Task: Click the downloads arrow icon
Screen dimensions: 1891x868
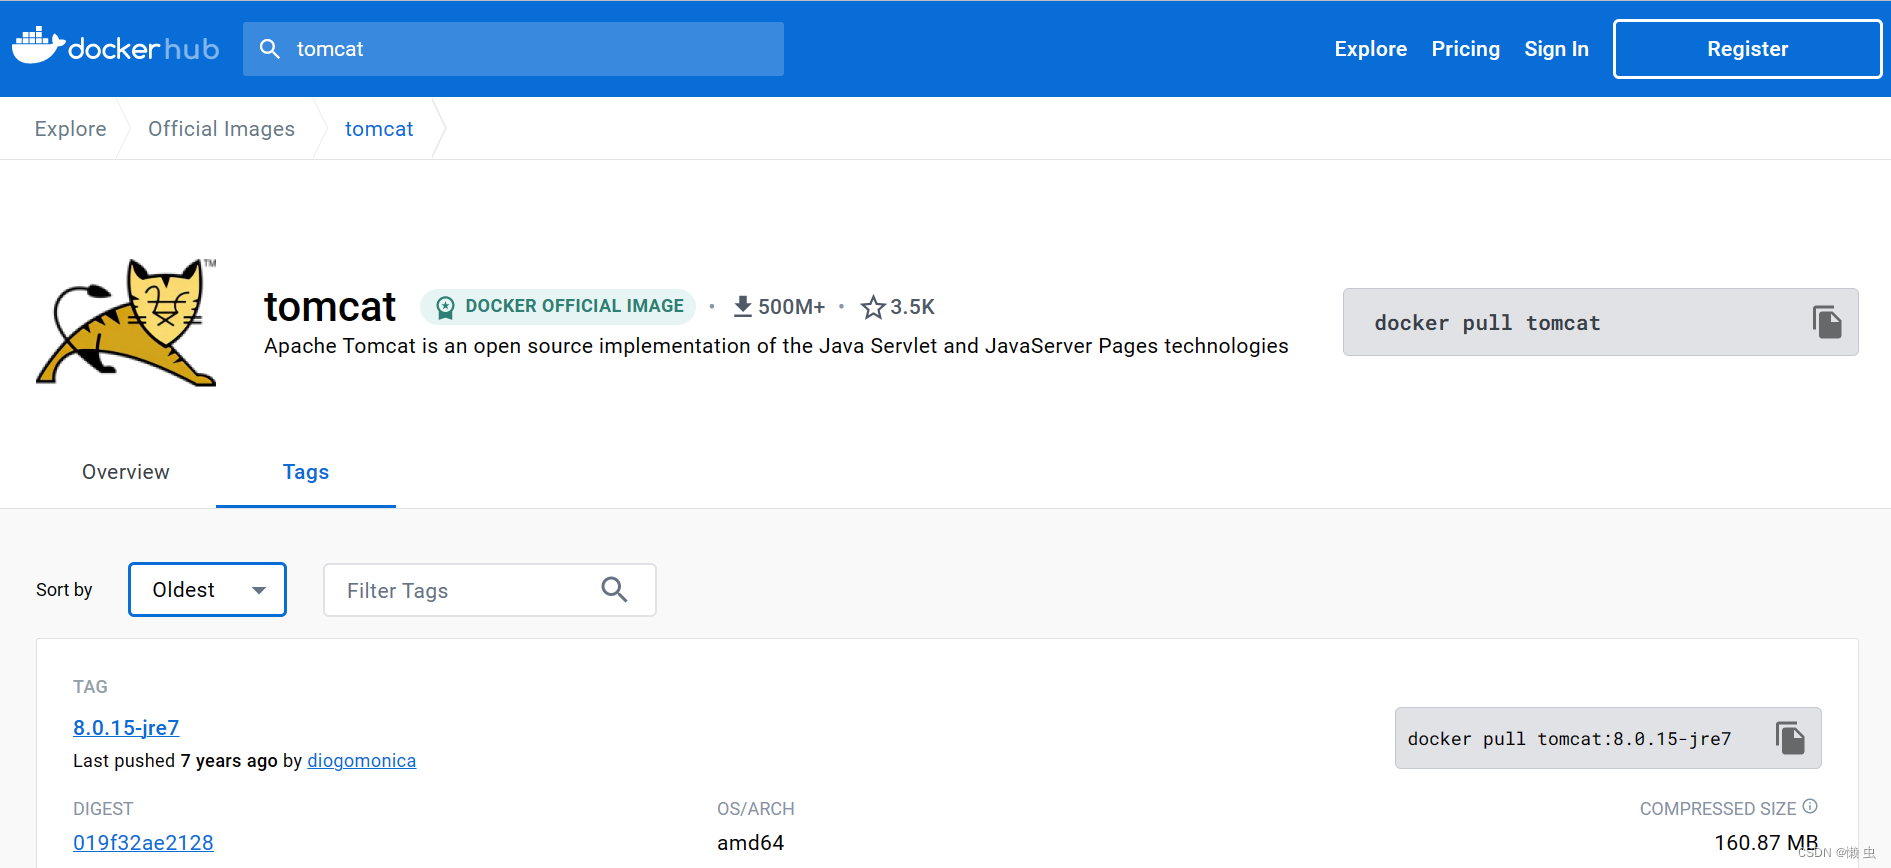Action: 742,306
